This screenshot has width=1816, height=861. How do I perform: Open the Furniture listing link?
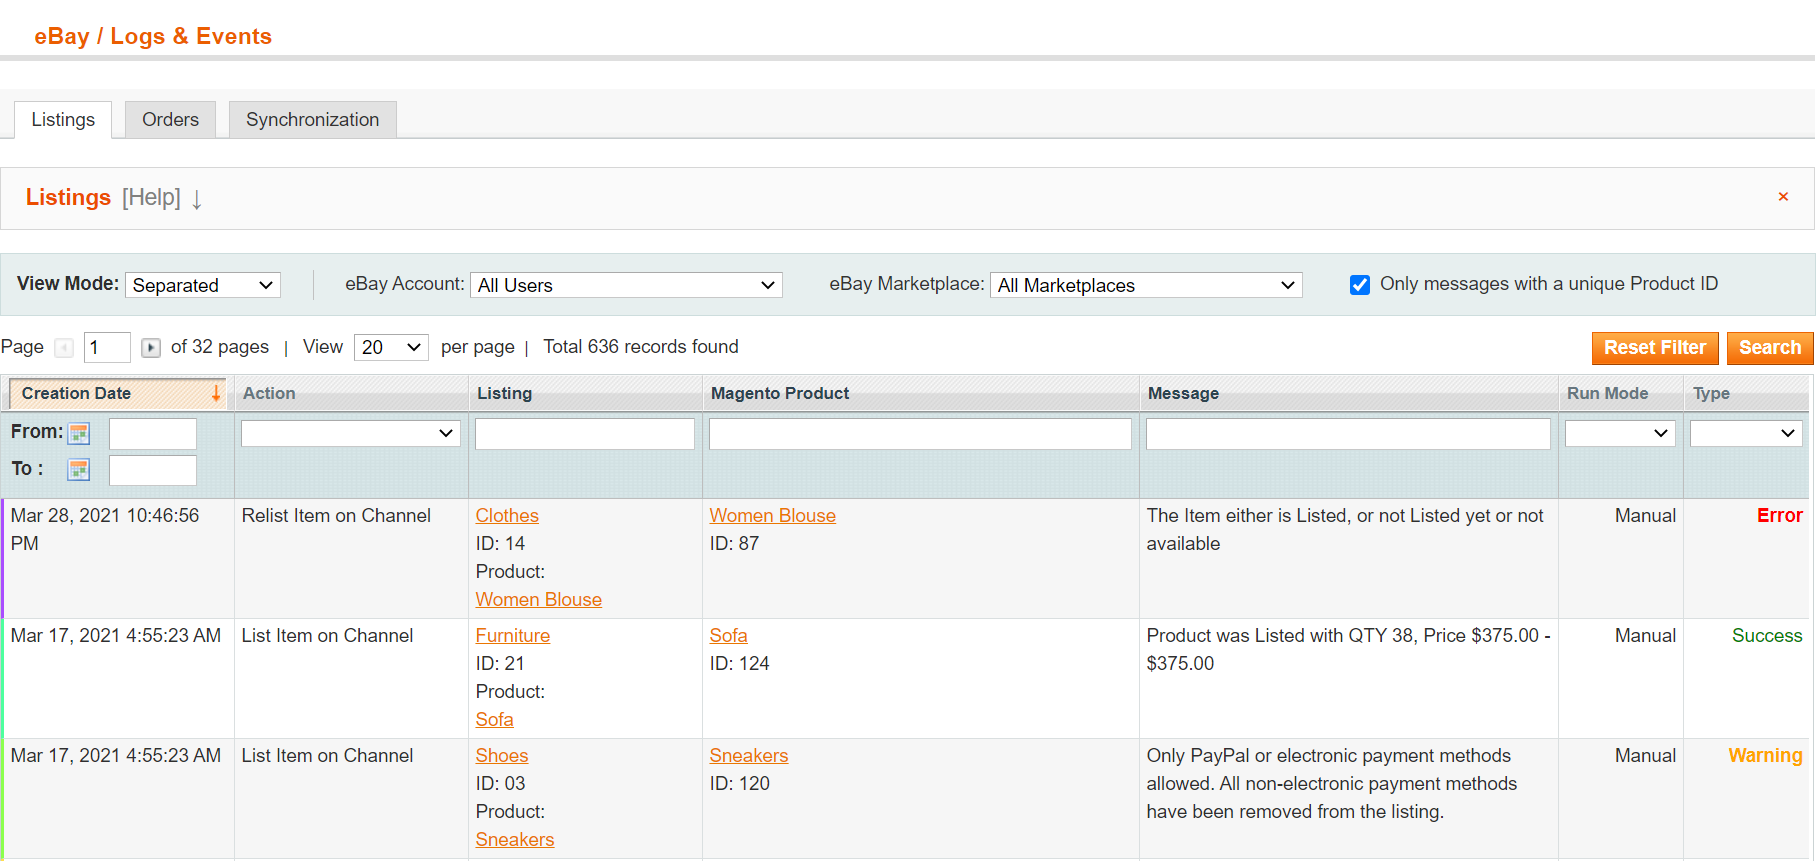[x=513, y=636]
